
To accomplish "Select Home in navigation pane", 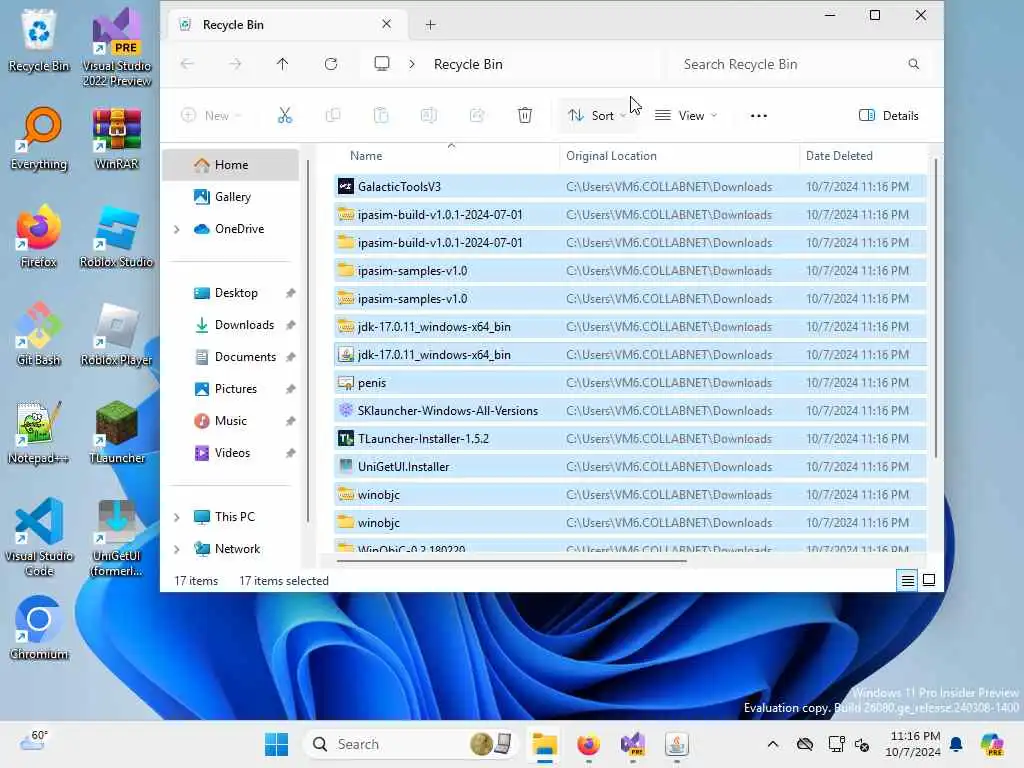I will pos(231,165).
